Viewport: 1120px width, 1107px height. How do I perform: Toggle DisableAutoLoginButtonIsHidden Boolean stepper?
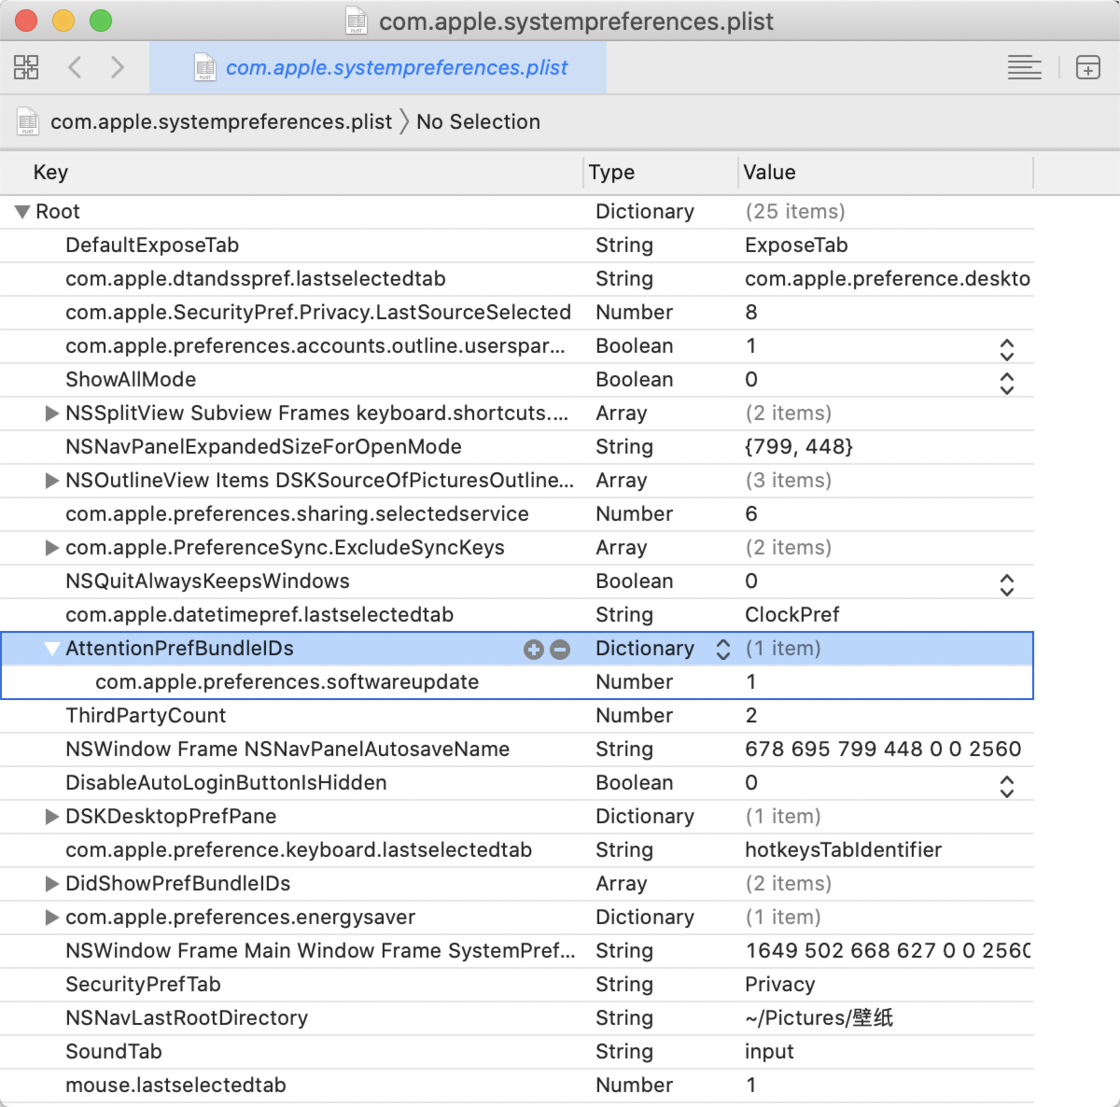[1006, 784]
